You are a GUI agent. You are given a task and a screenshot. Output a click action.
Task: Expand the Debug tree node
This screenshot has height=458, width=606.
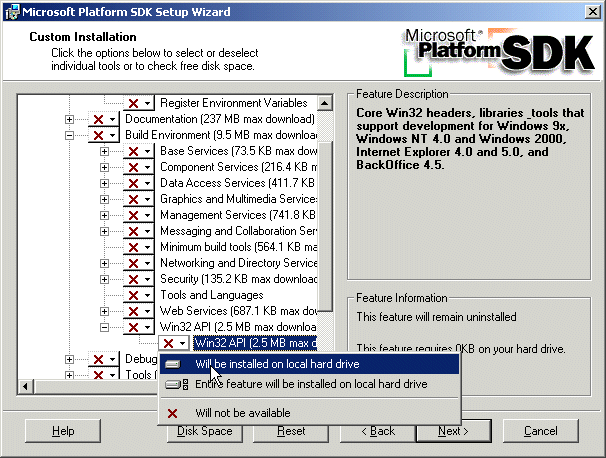tap(69, 359)
